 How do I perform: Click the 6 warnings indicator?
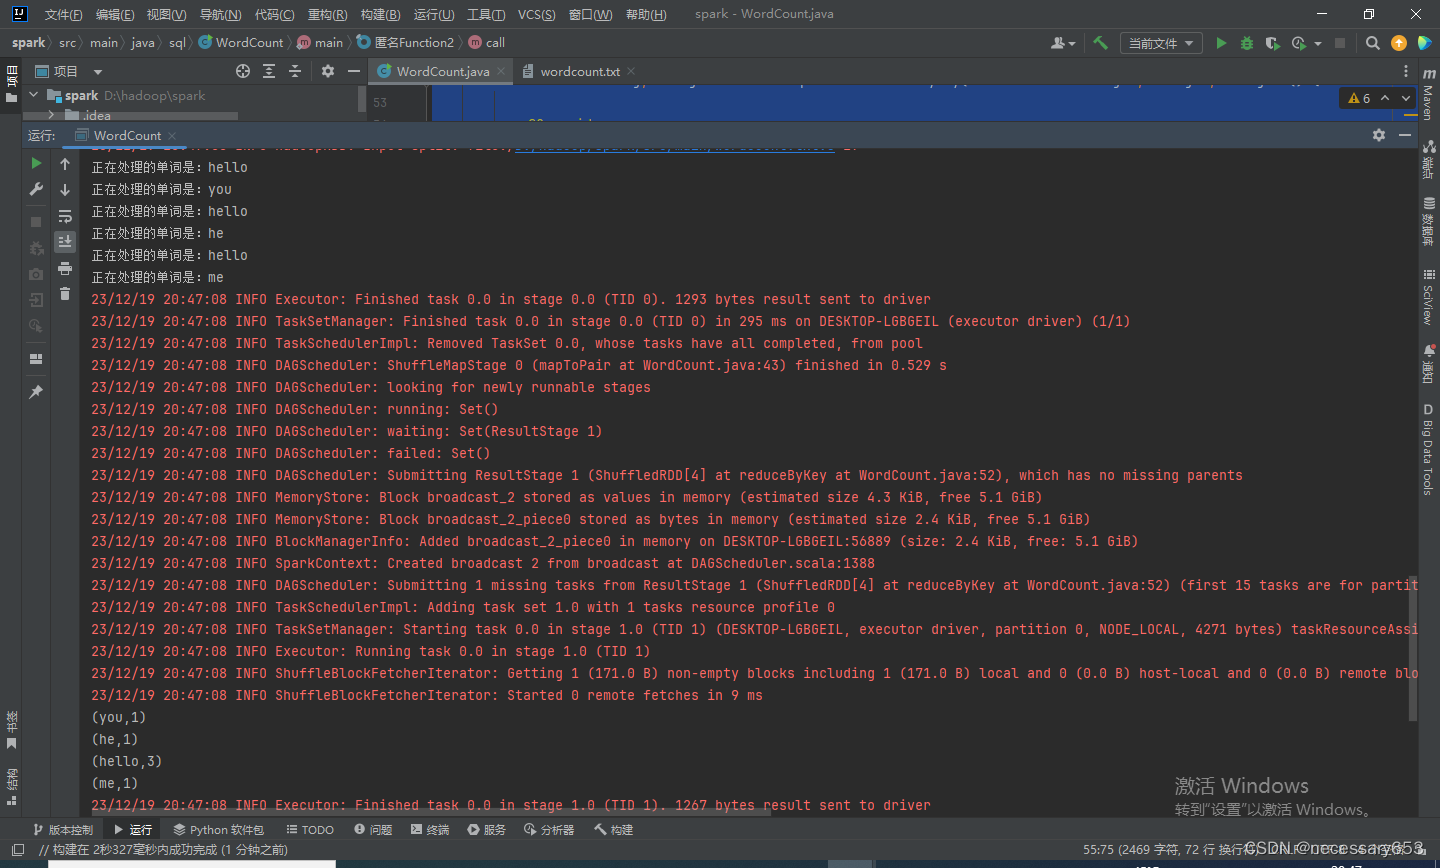1359,98
